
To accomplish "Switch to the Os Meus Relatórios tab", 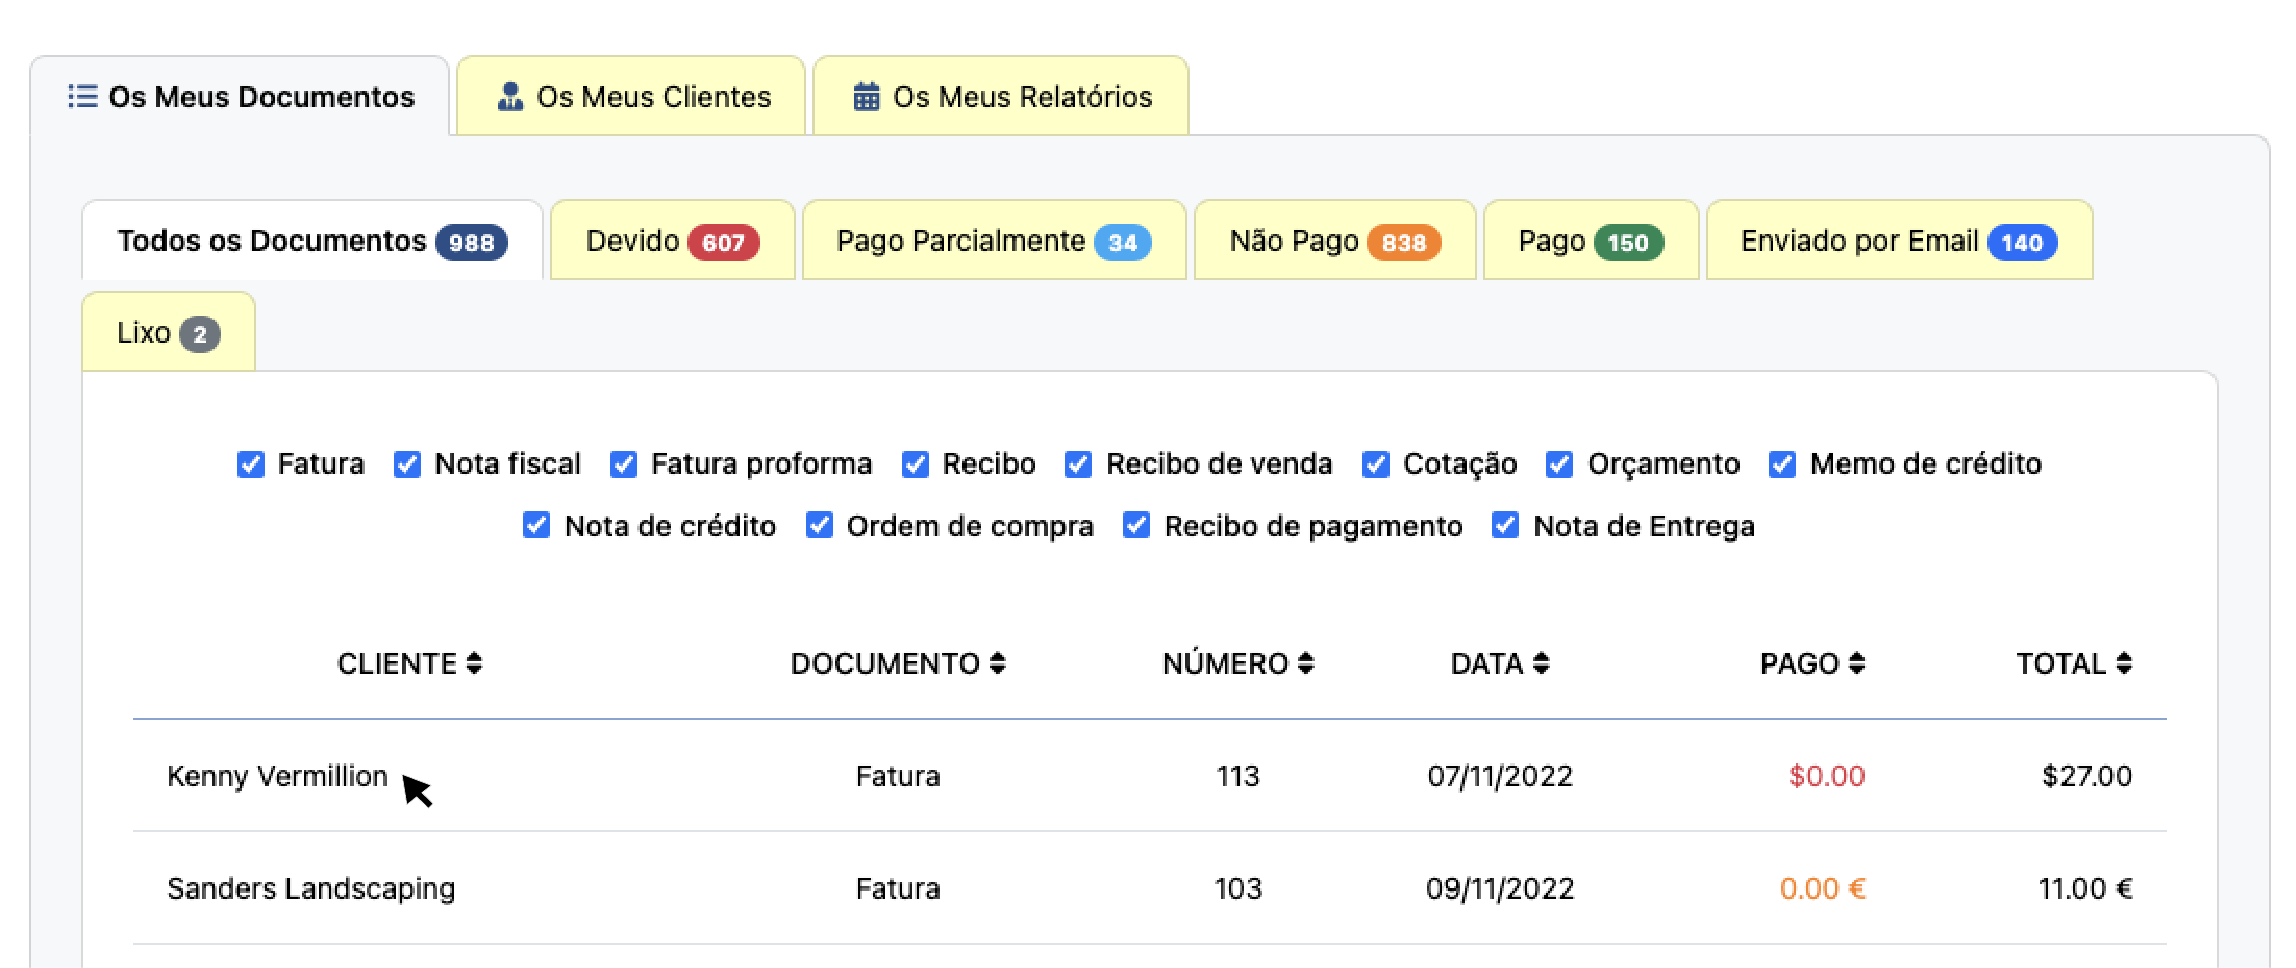I will 1001,96.
